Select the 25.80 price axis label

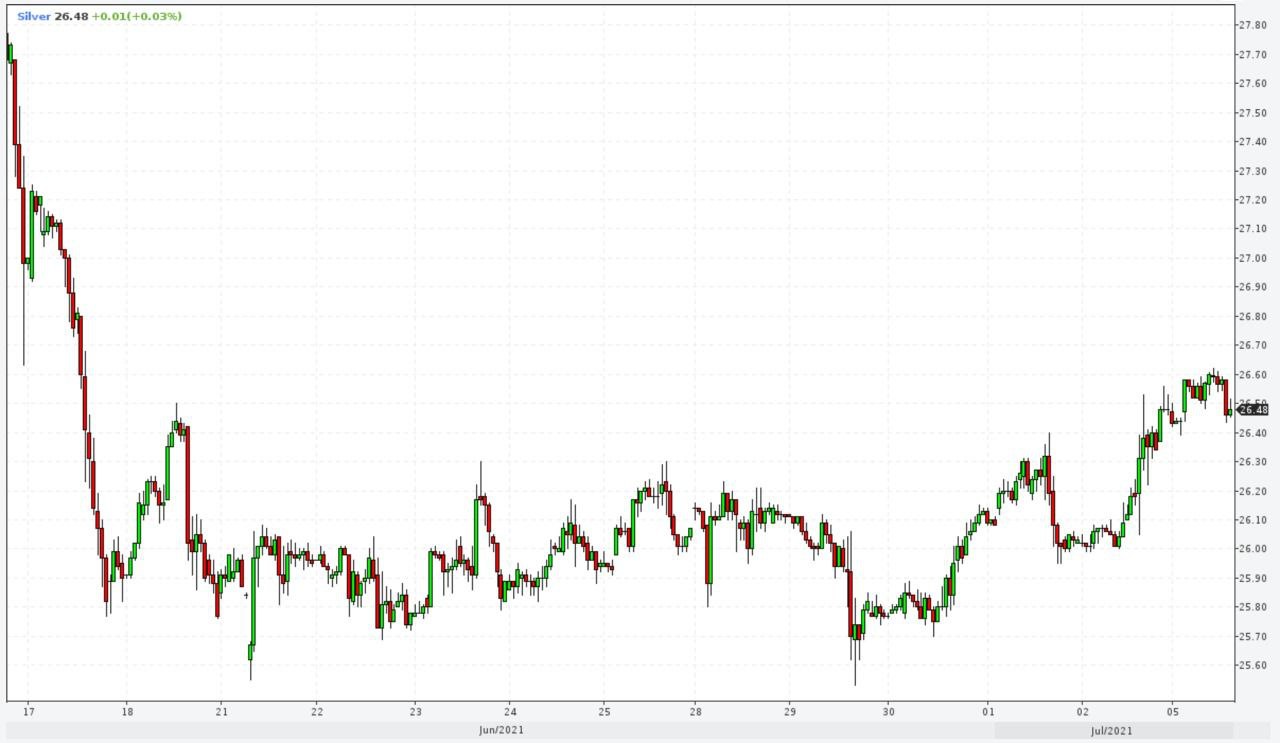click(x=1255, y=607)
